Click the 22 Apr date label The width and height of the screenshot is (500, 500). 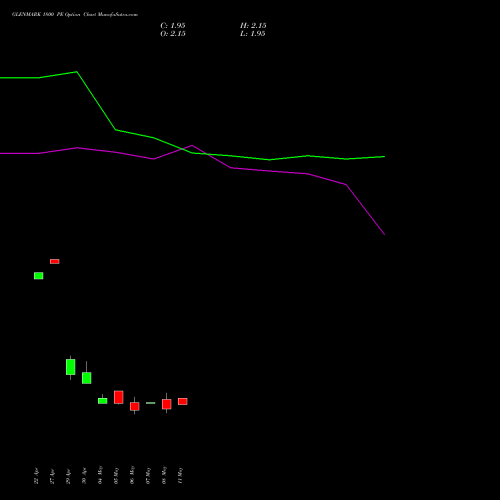click(36, 476)
